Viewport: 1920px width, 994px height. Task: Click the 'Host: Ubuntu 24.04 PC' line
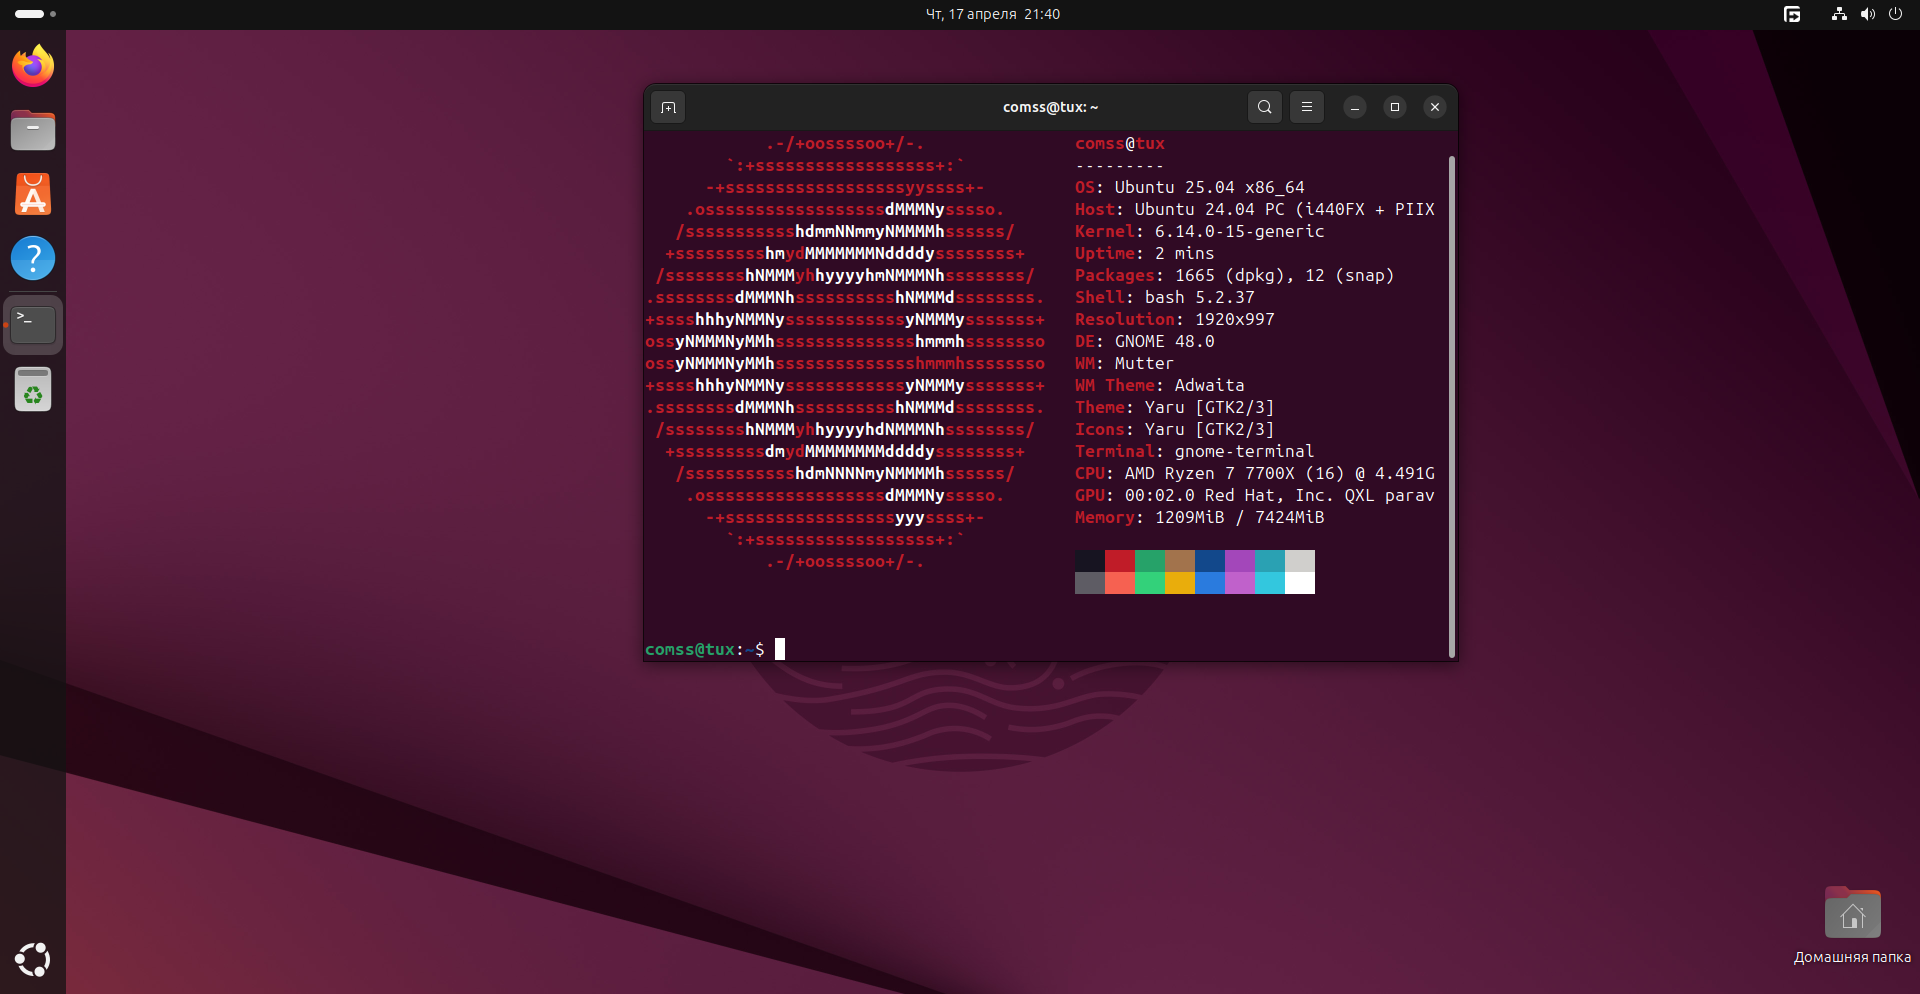coord(1255,209)
